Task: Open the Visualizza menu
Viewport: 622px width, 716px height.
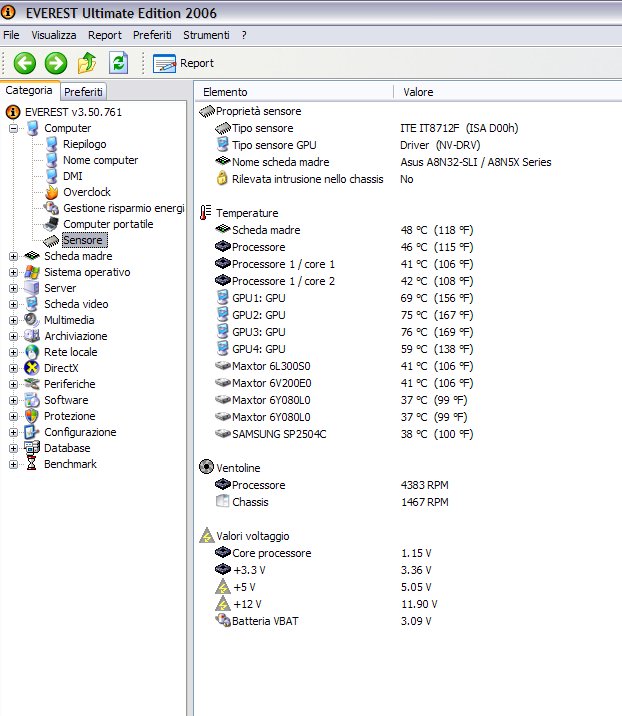Action: [53, 35]
